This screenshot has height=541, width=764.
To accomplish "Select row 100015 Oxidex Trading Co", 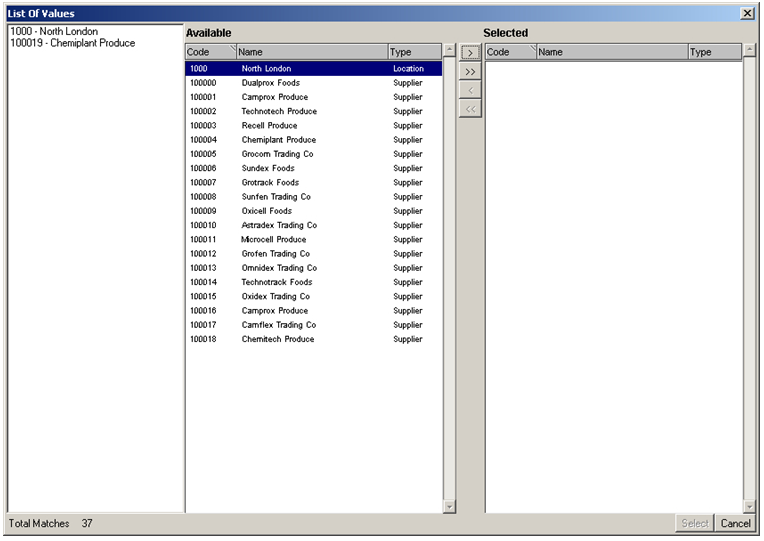I will coord(314,296).
